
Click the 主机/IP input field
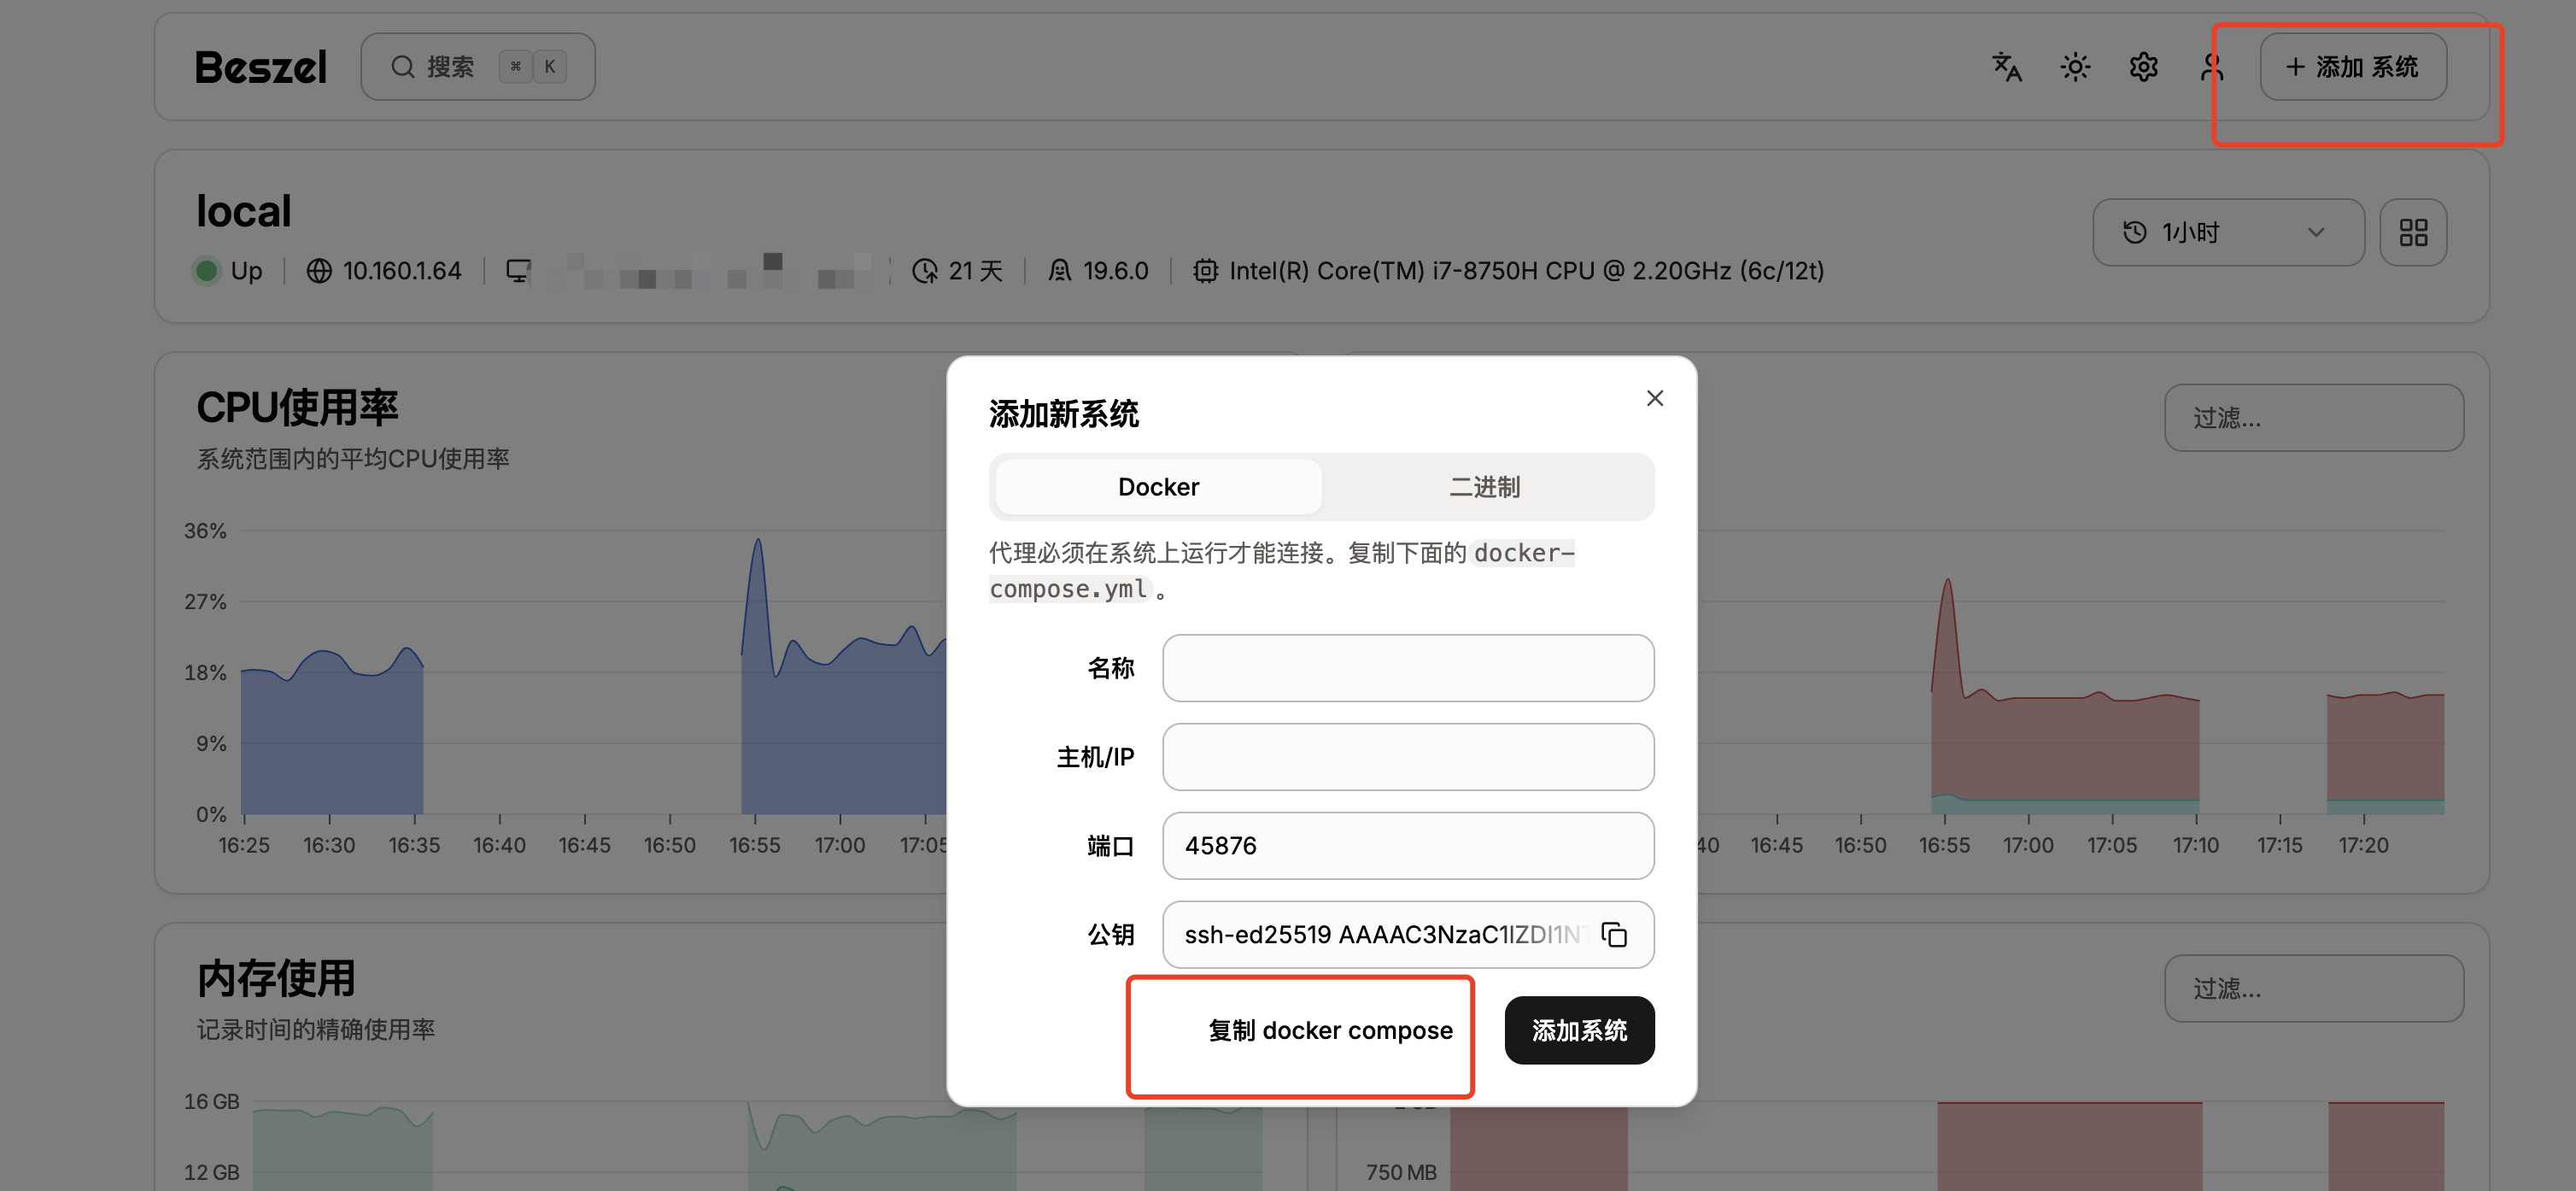tap(1407, 757)
